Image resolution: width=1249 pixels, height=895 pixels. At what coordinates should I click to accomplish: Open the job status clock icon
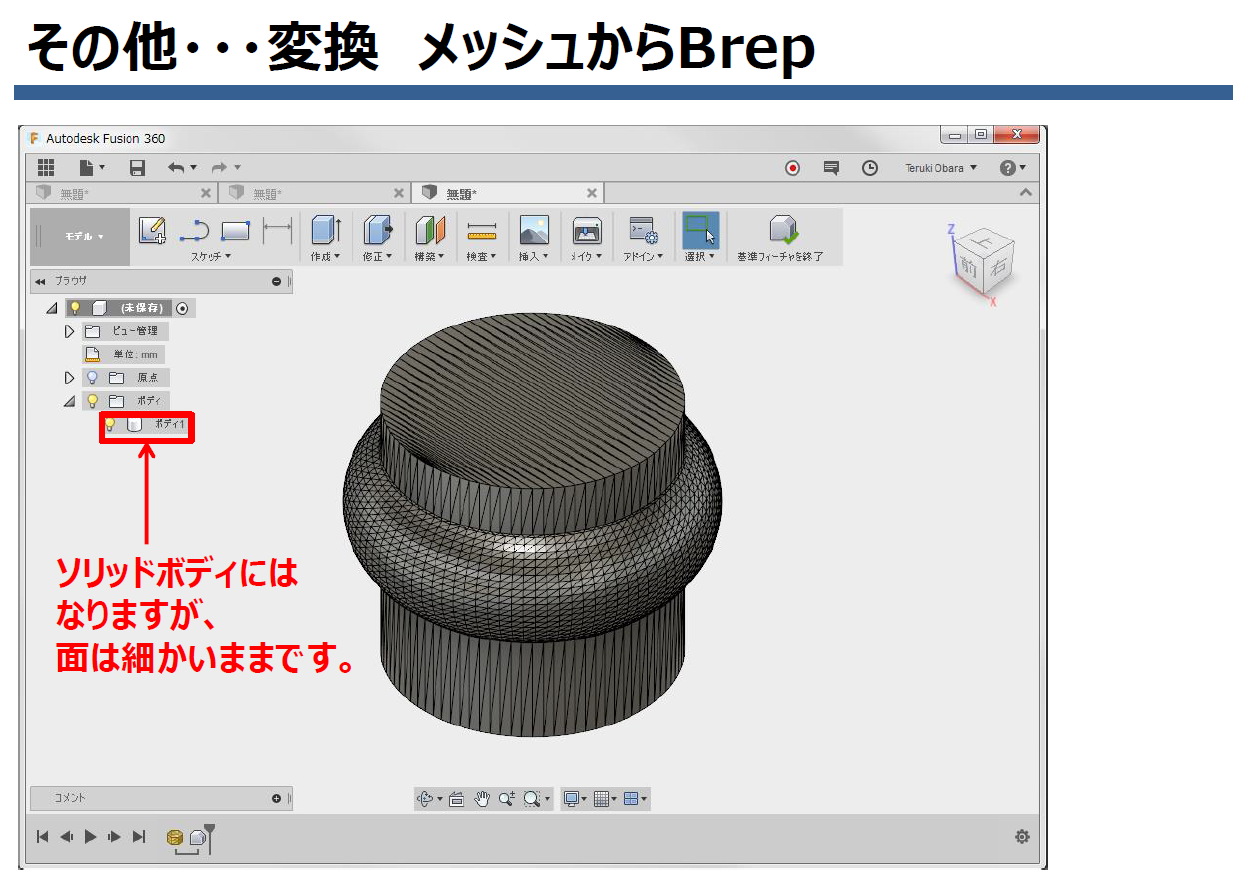pyautogui.click(x=870, y=168)
